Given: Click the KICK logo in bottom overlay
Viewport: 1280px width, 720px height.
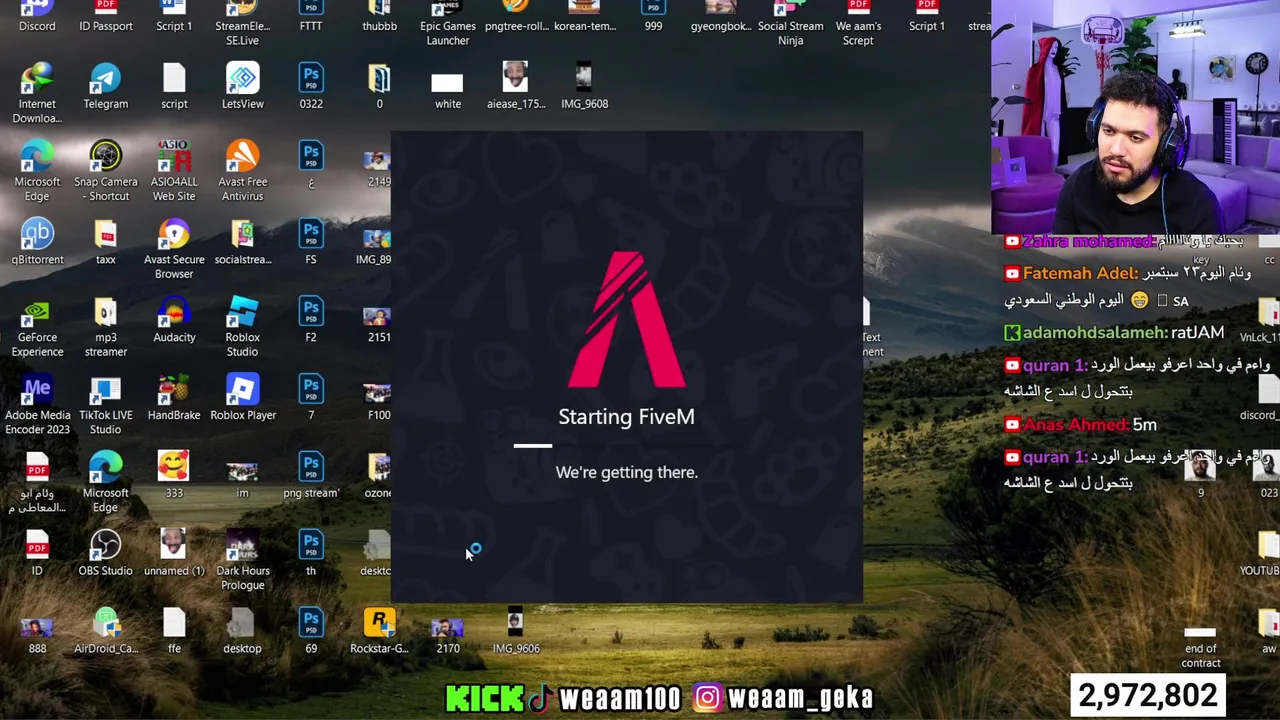Looking at the screenshot, I should pos(484,698).
